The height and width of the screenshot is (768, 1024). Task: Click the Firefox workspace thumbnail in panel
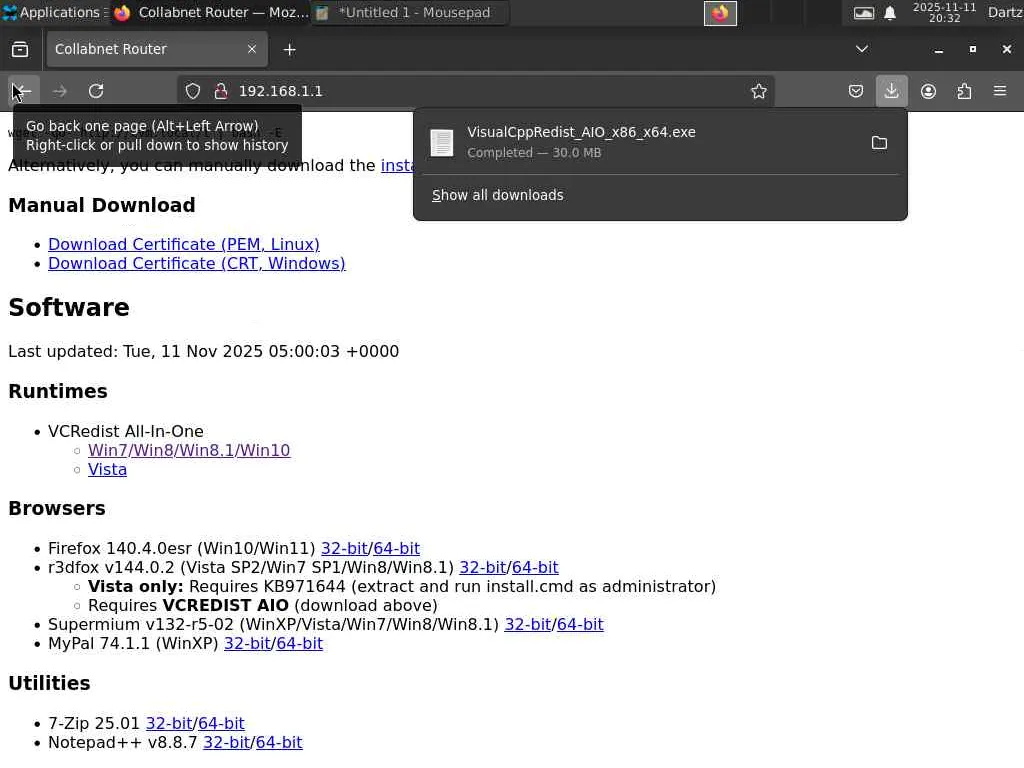720,13
